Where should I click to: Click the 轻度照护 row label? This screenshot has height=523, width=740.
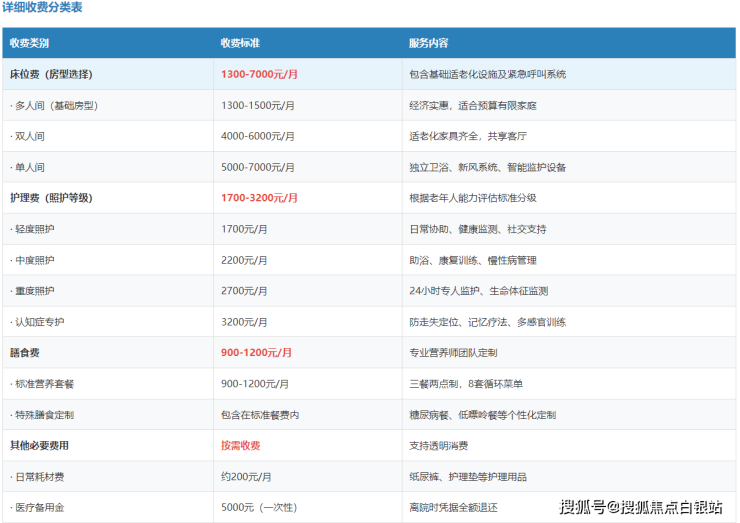32,229
